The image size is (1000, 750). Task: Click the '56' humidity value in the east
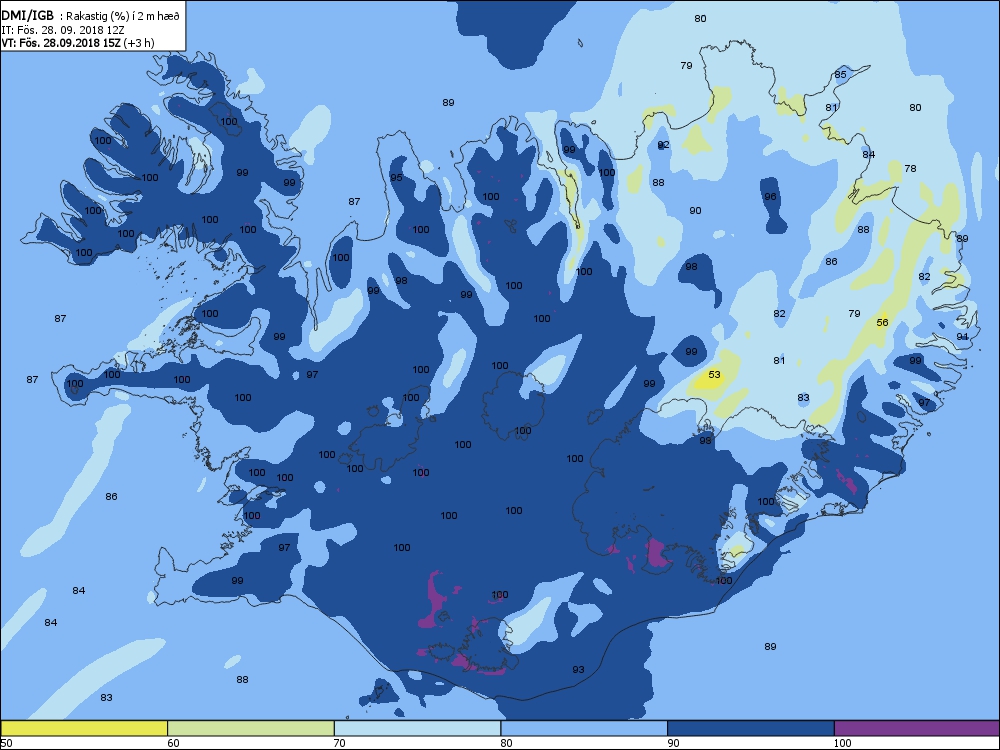point(882,322)
